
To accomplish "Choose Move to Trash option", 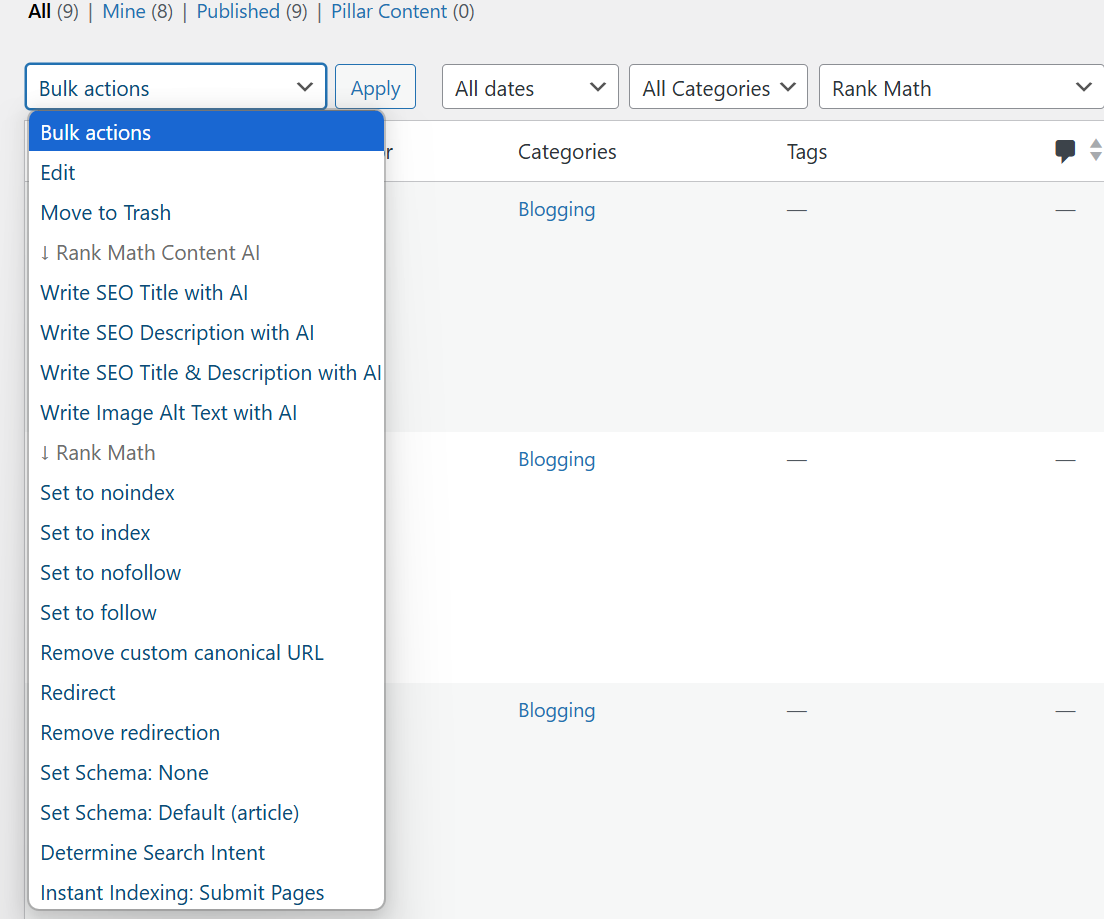I will pyautogui.click(x=106, y=213).
